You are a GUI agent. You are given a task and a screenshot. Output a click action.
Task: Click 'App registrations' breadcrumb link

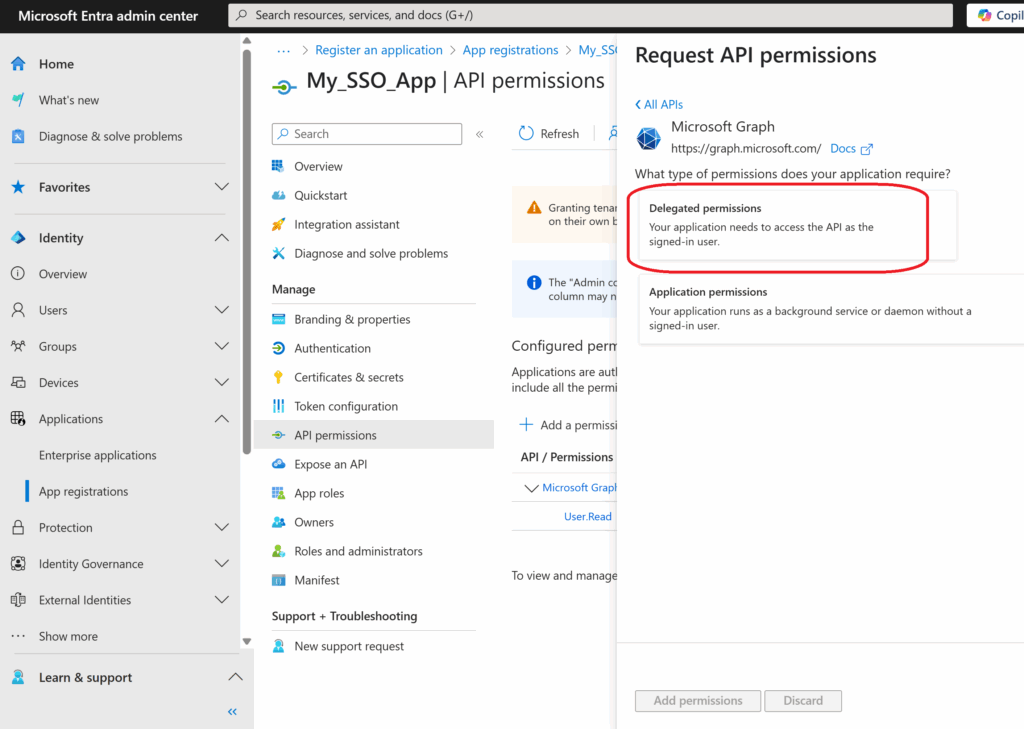coord(511,50)
